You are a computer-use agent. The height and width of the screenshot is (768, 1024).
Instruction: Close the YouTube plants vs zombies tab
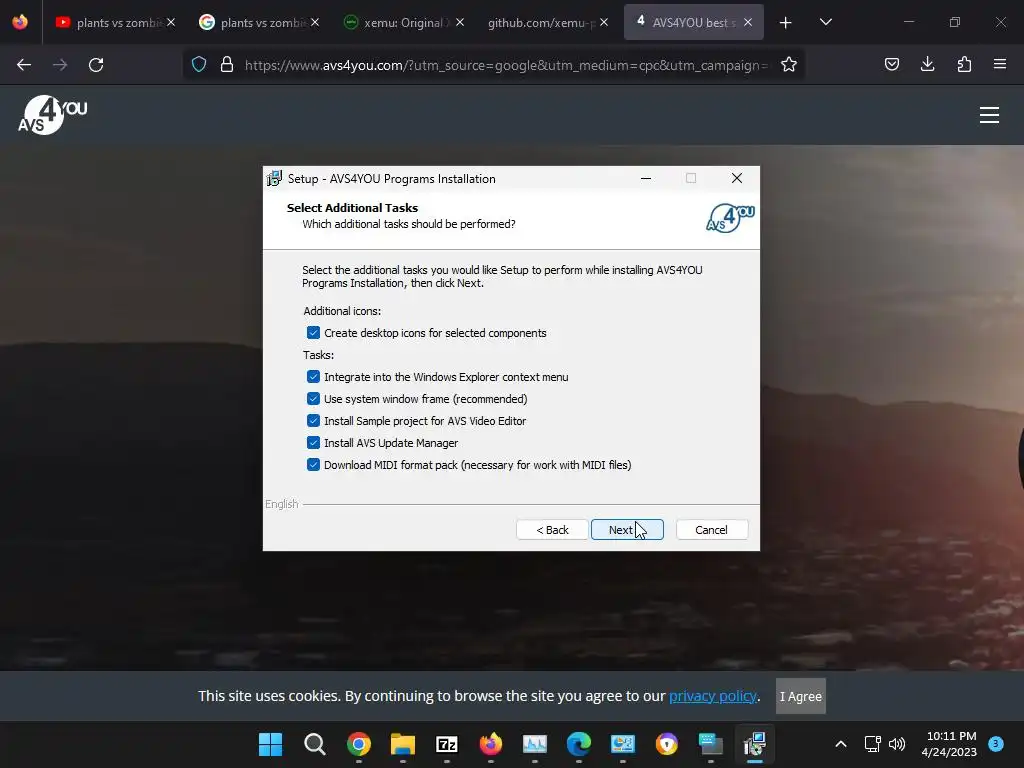pyautogui.click(x=171, y=23)
